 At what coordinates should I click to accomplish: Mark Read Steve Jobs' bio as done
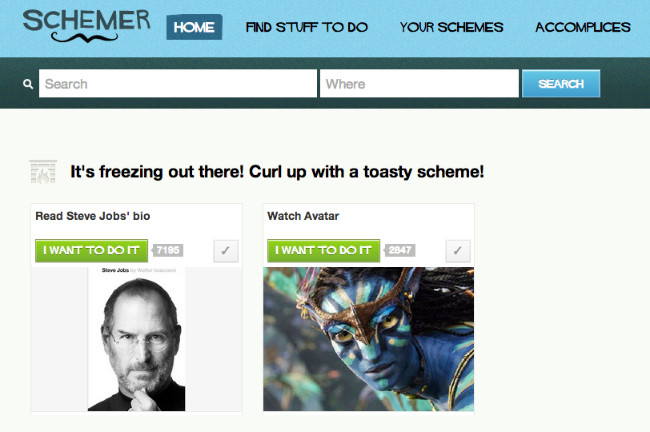click(226, 251)
